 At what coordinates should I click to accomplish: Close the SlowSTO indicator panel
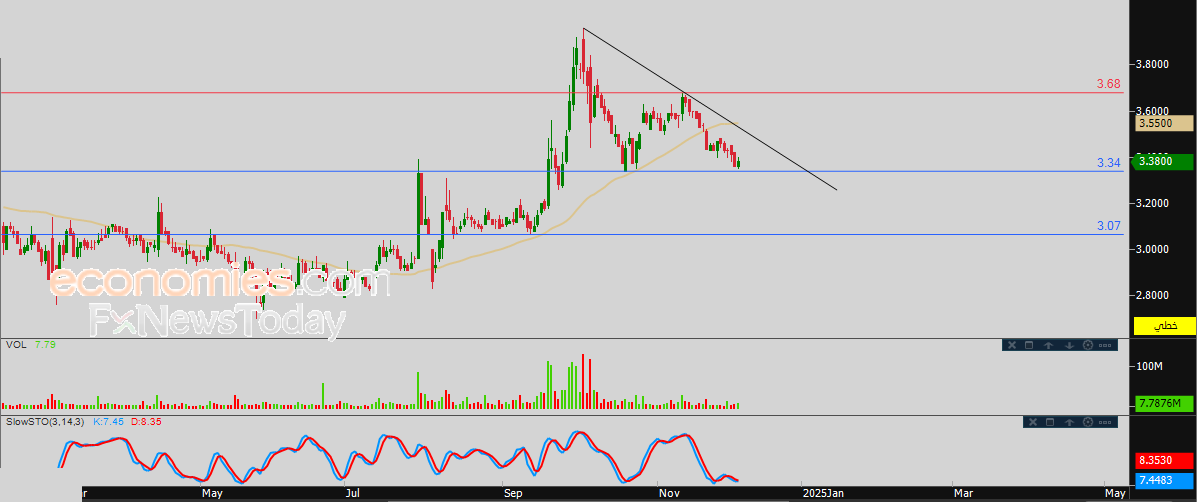tap(1032, 422)
